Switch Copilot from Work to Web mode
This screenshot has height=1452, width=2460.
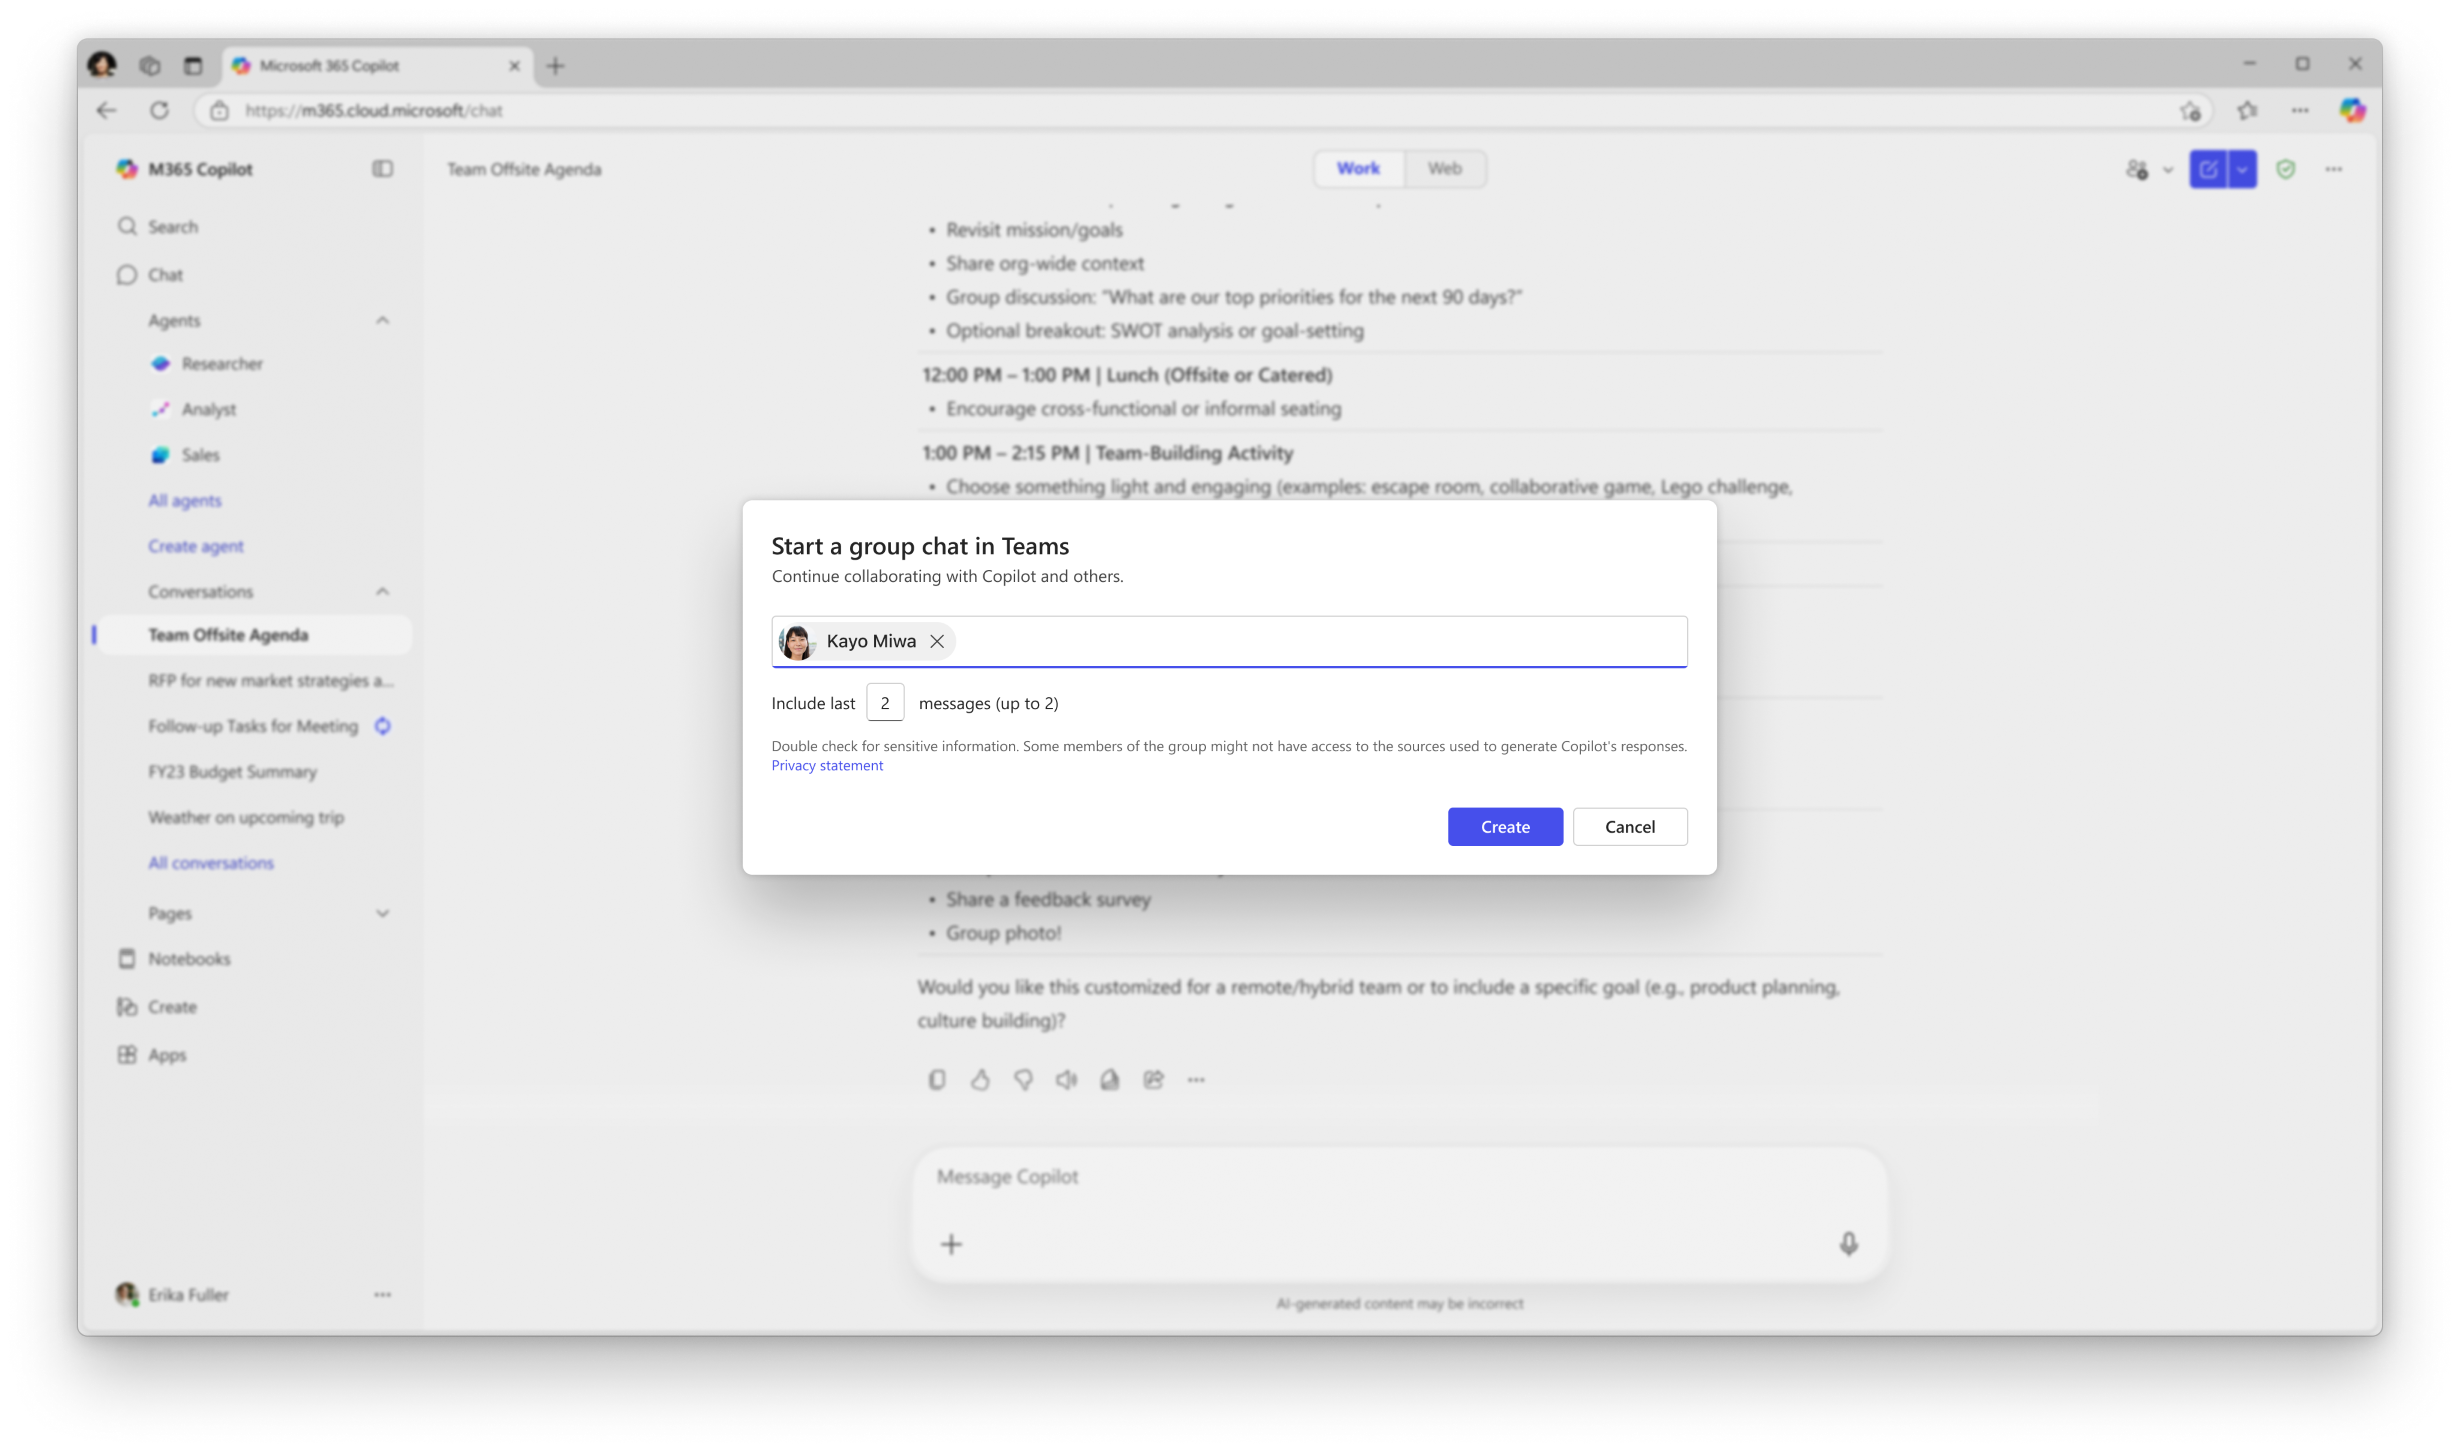[1445, 168]
